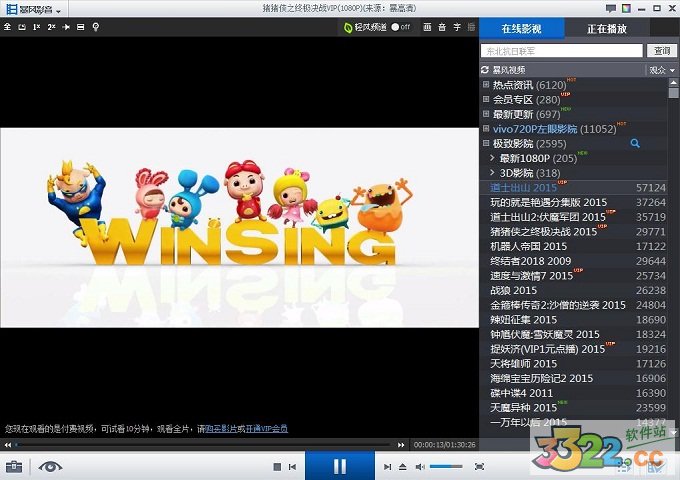680x480 pixels.
Task: Click the 购买影片 link
Action: pos(221,429)
